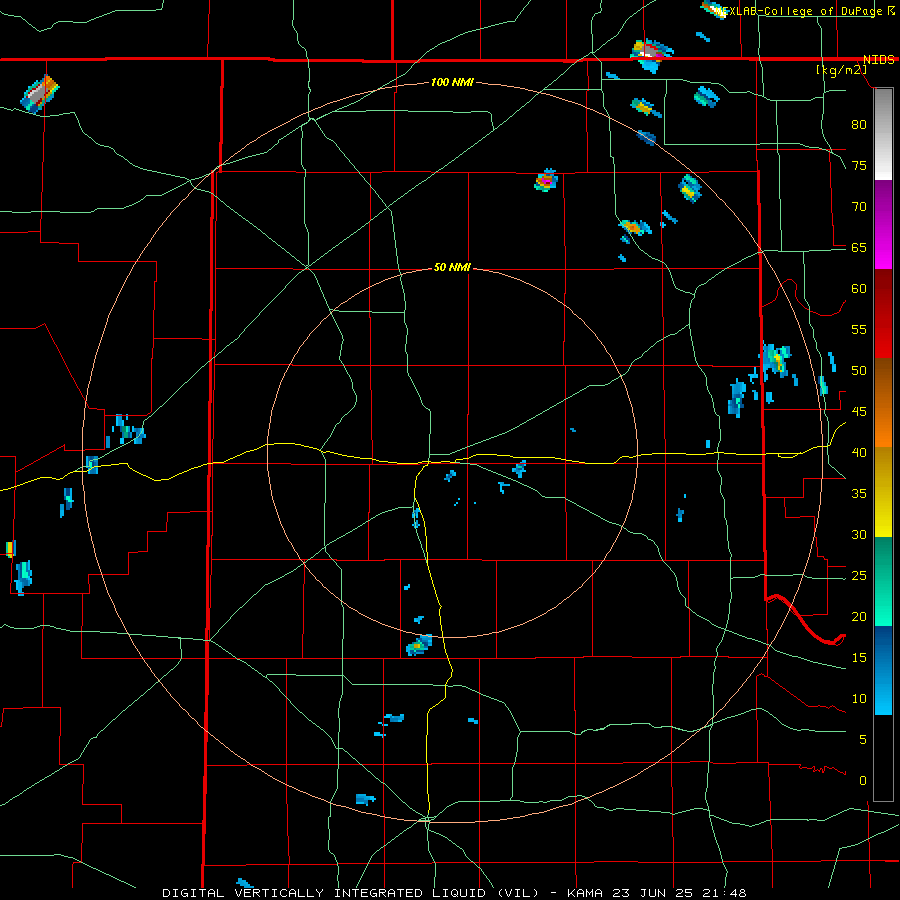Click the 50 NMI range ring label
The image size is (900, 900).
pos(452,267)
